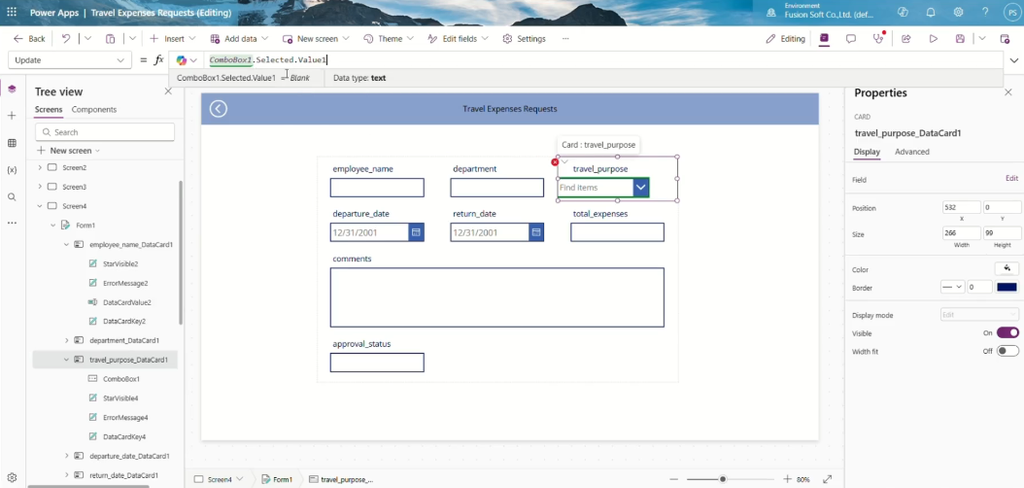Click the Save icon in top toolbar
1024x488 pixels.
pos(960,39)
